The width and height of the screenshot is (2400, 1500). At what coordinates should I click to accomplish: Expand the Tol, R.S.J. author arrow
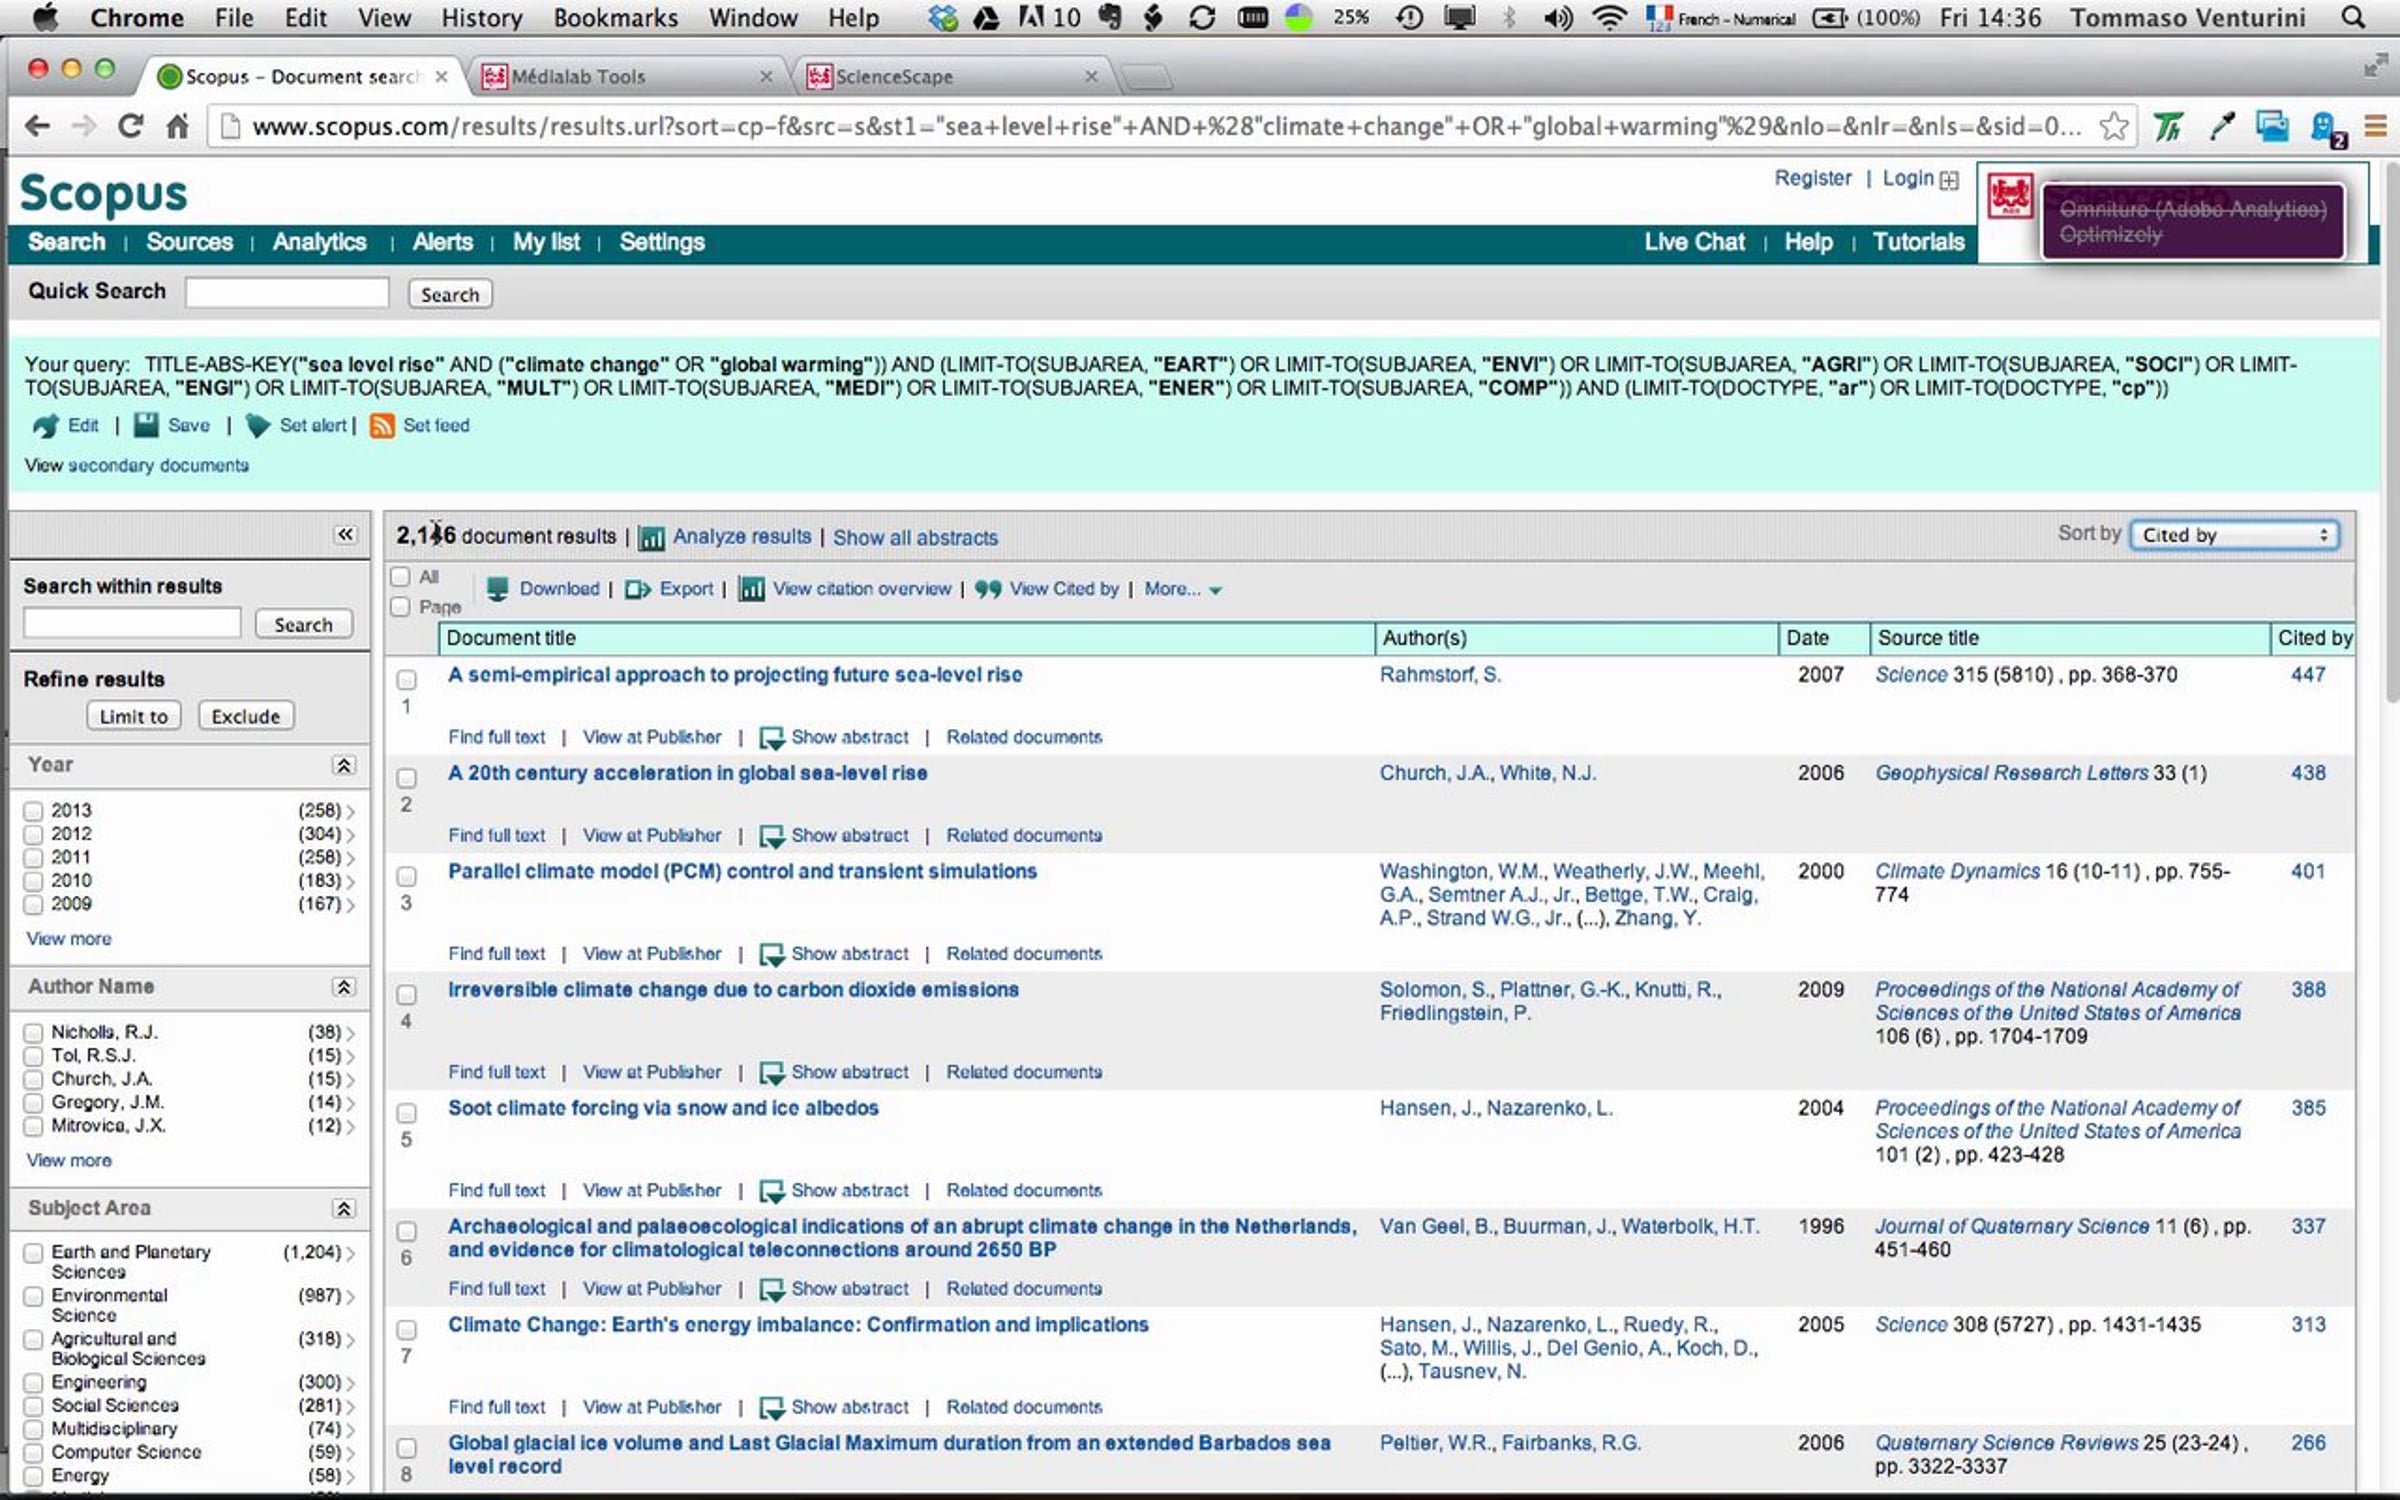pyautogui.click(x=351, y=1056)
